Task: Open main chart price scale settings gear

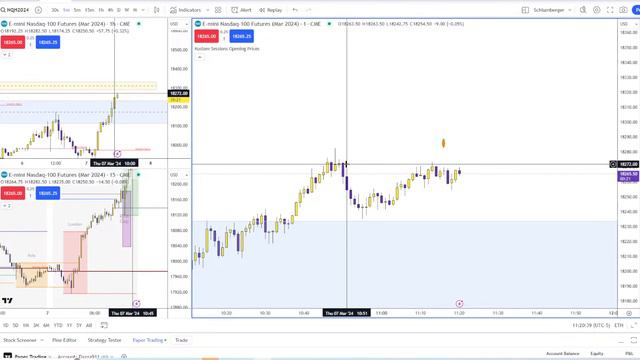Action: click(629, 313)
